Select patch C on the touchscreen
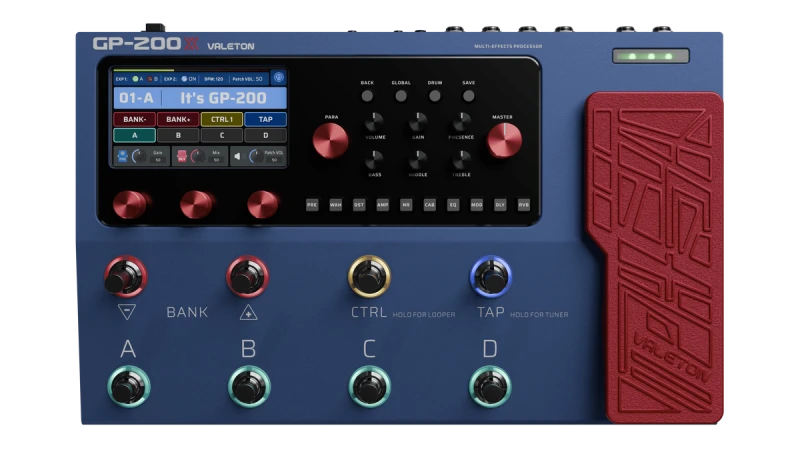The width and height of the screenshot is (800, 450). tap(221, 135)
